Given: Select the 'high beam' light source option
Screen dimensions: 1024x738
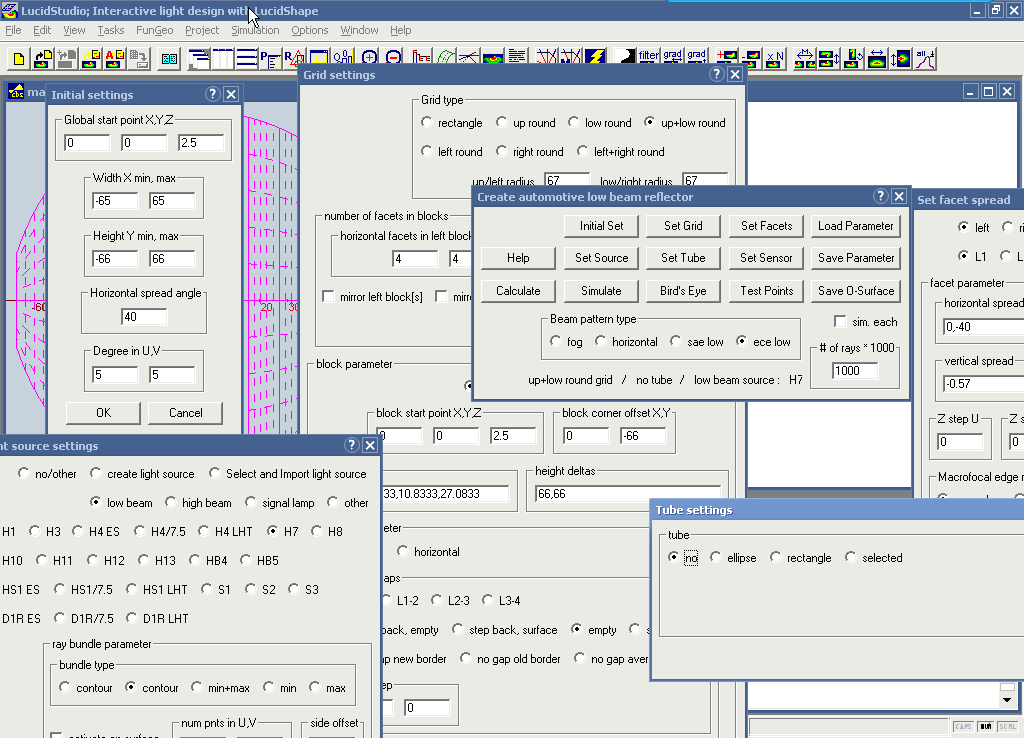Looking at the screenshot, I should pos(170,502).
